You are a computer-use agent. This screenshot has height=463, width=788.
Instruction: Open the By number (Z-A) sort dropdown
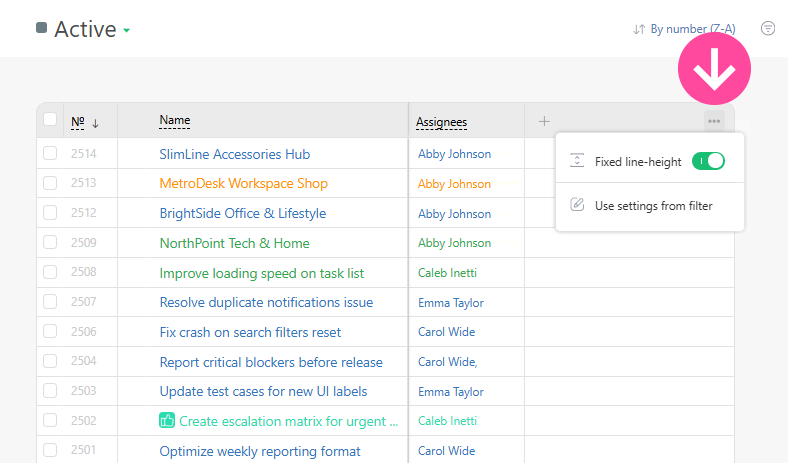(x=684, y=29)
